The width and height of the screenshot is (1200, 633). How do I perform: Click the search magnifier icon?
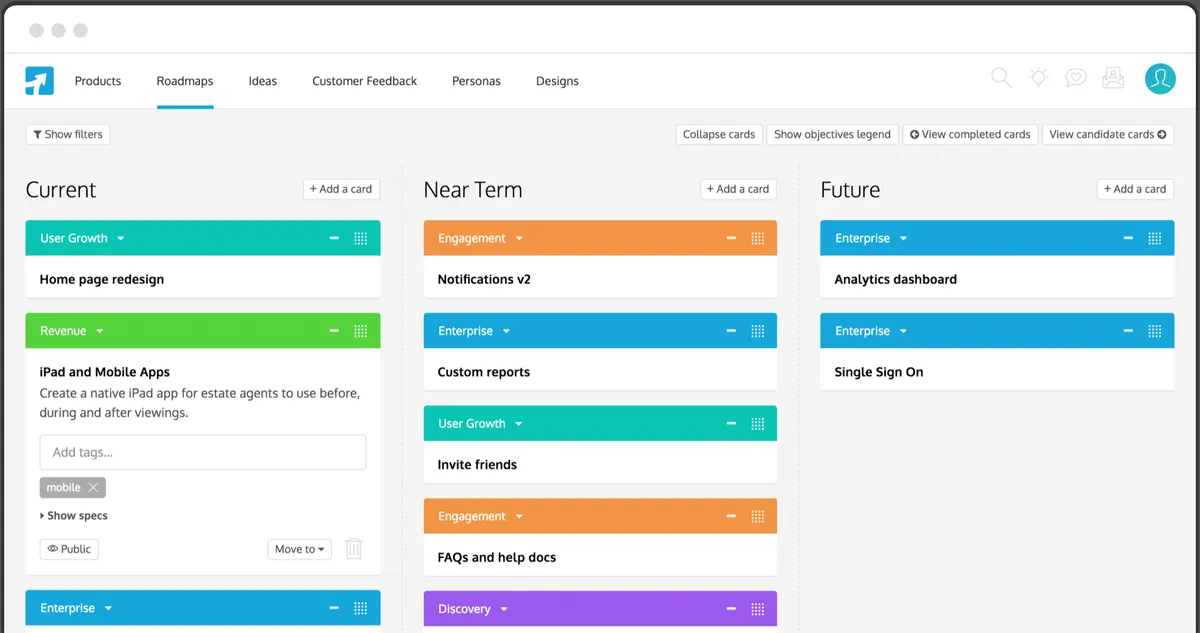[x=1000, y=78]
